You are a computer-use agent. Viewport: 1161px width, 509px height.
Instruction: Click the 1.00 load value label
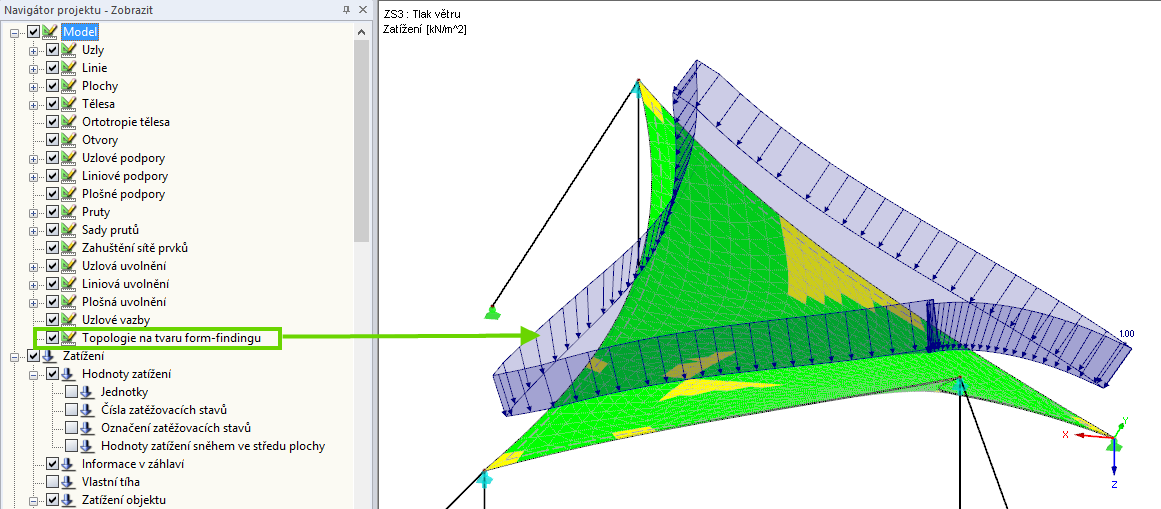click(x=1126, y=334)
